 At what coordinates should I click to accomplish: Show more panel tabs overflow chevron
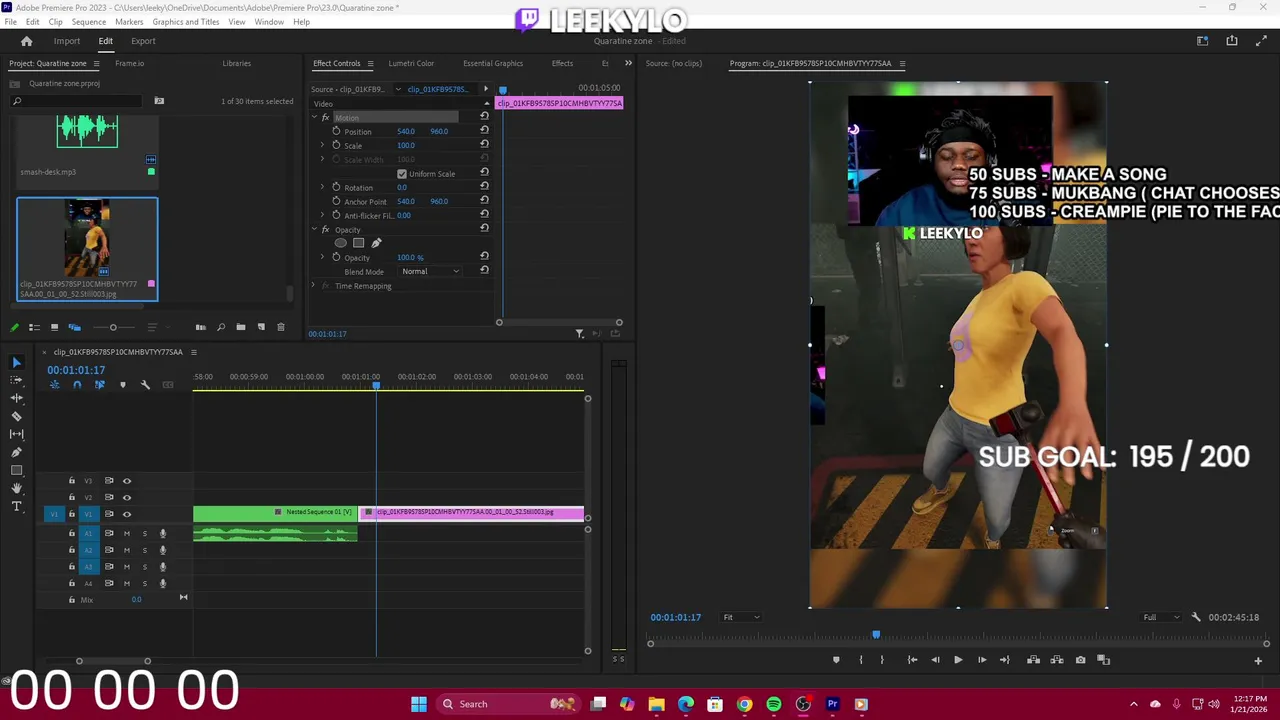(x=628, y=63)
